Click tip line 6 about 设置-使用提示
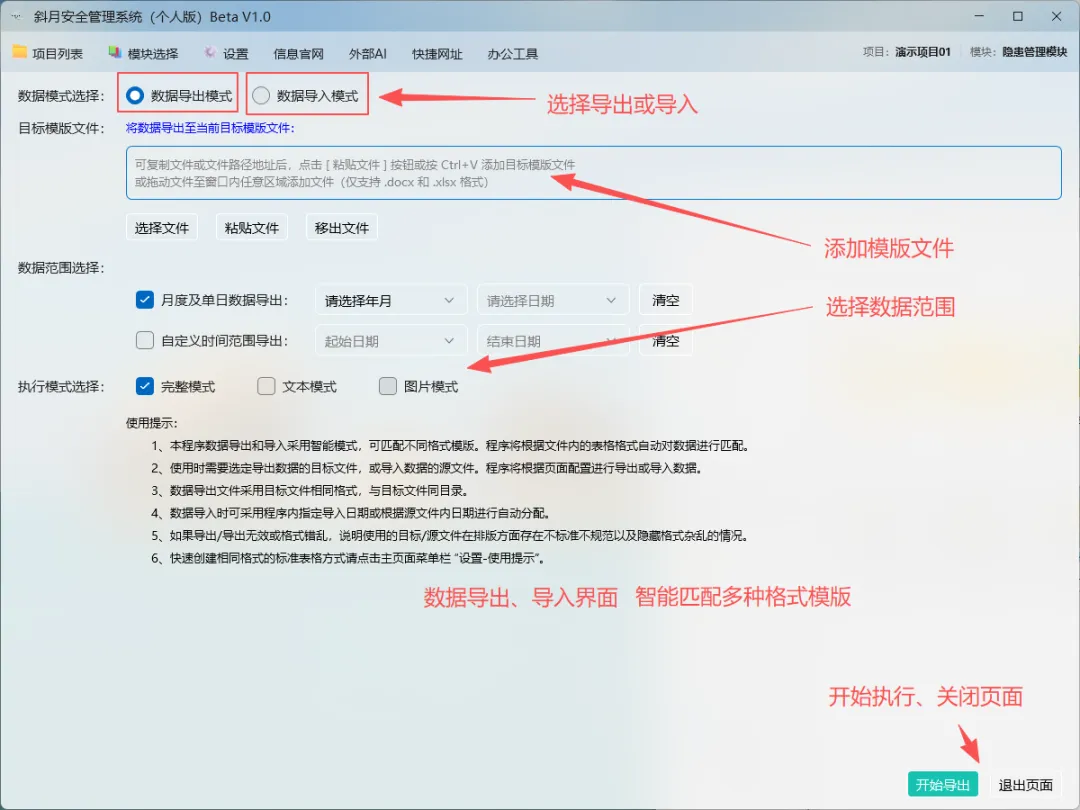 (349, 558)
